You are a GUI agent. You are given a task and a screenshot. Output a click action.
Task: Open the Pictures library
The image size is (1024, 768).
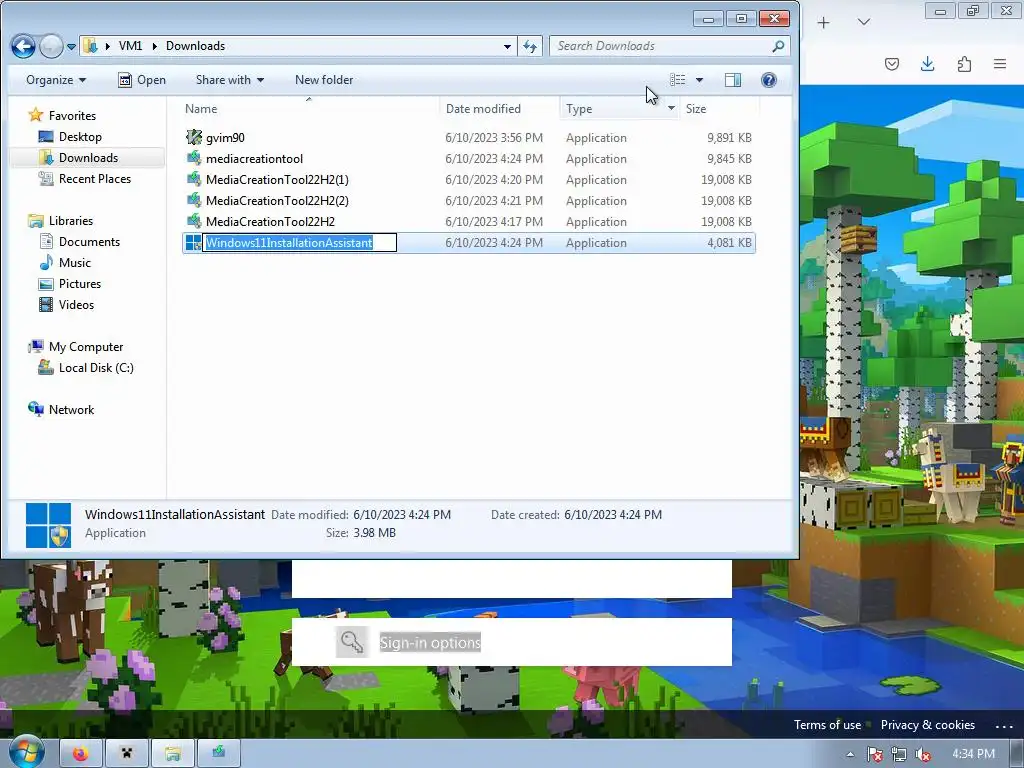click(80, 283)
